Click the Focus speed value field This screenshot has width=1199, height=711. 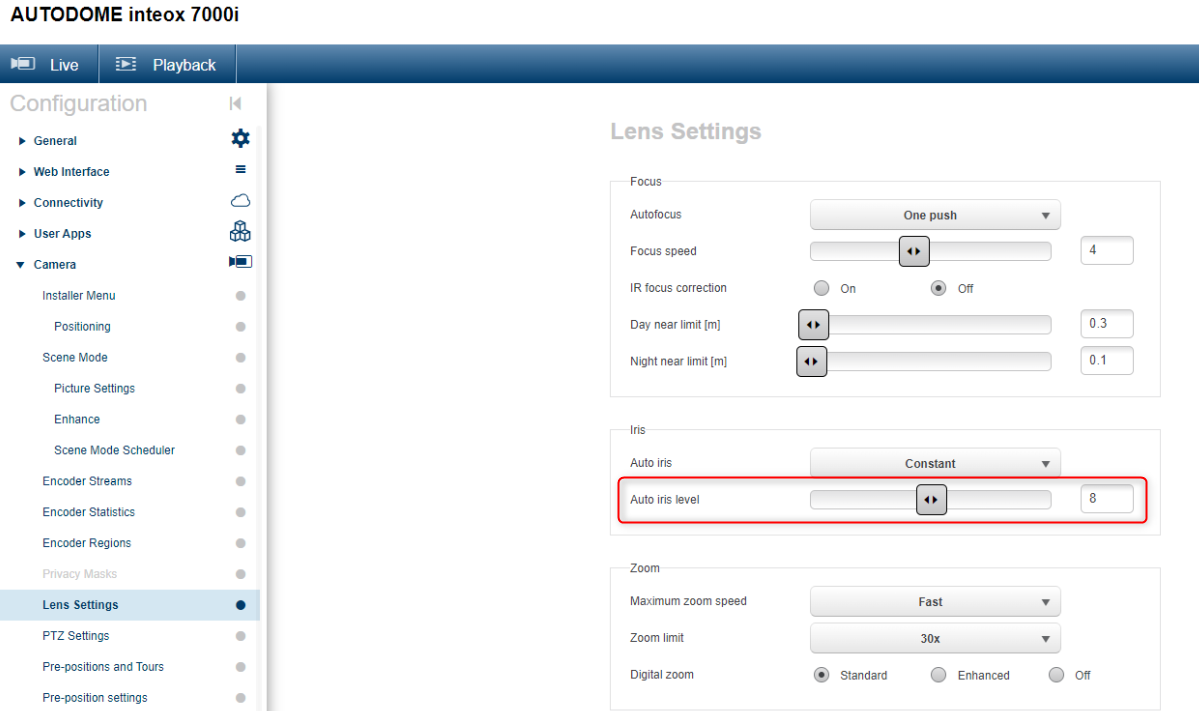[x=1106, y=251]
